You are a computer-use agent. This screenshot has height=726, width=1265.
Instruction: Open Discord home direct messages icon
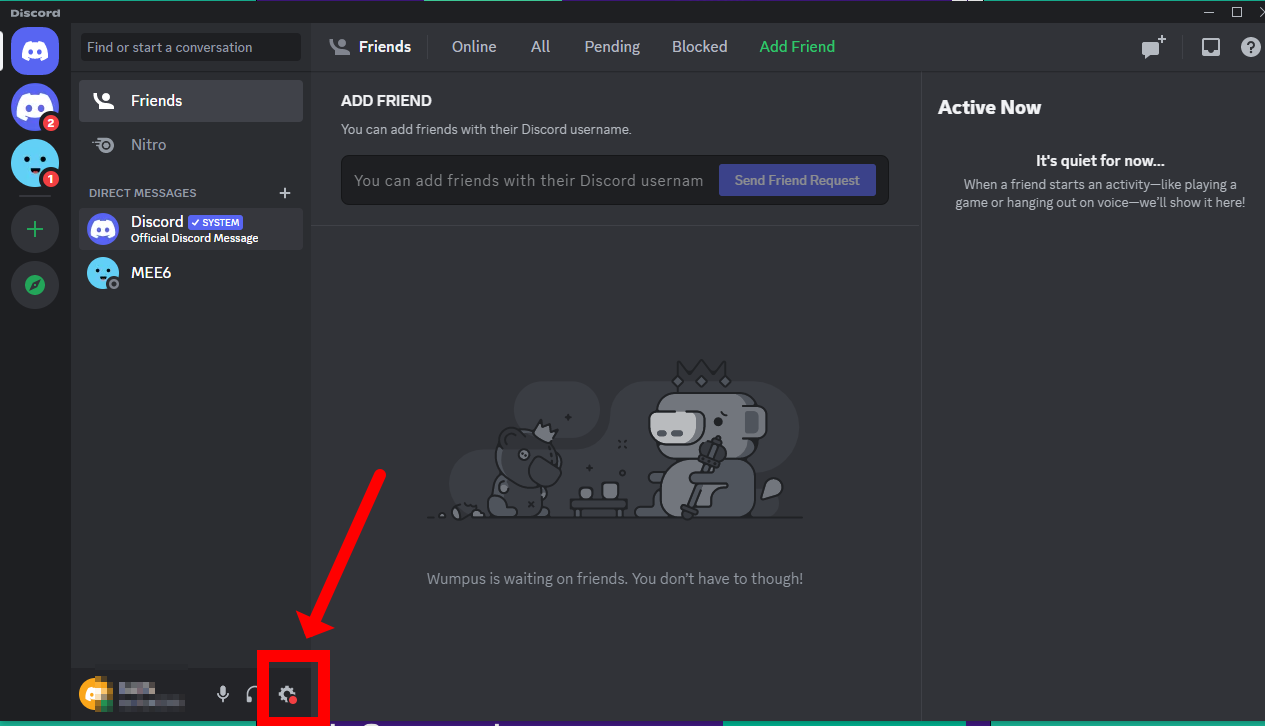click(x=35, y=51)
